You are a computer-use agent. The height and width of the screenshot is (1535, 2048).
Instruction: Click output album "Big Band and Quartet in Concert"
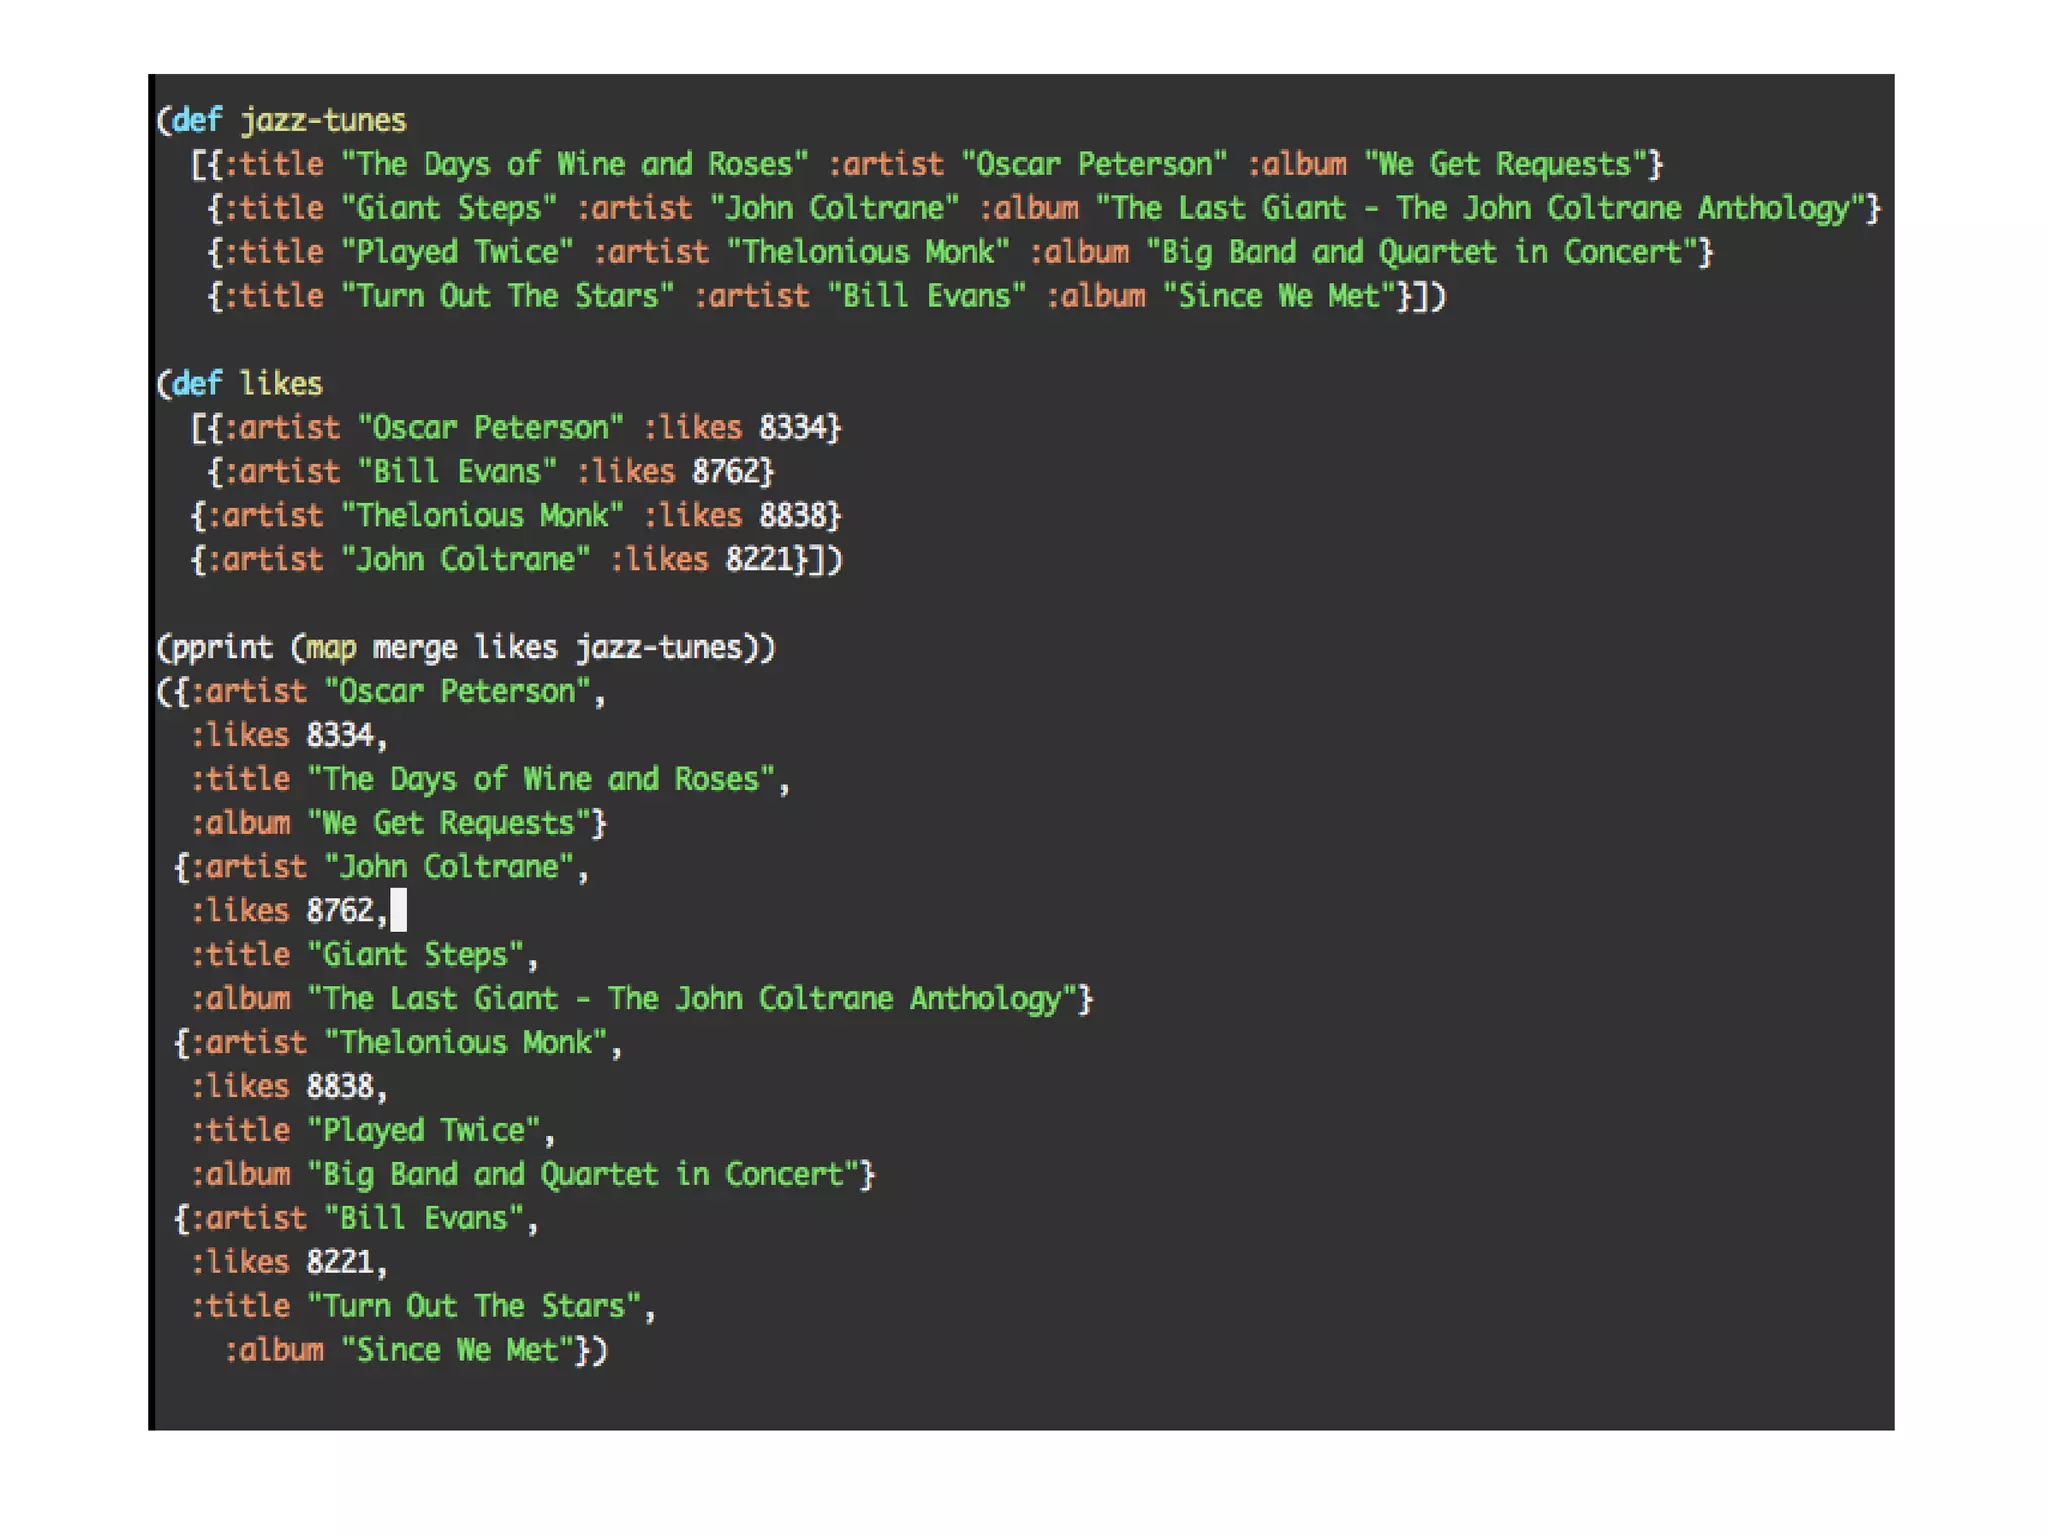click(583, 1174)
